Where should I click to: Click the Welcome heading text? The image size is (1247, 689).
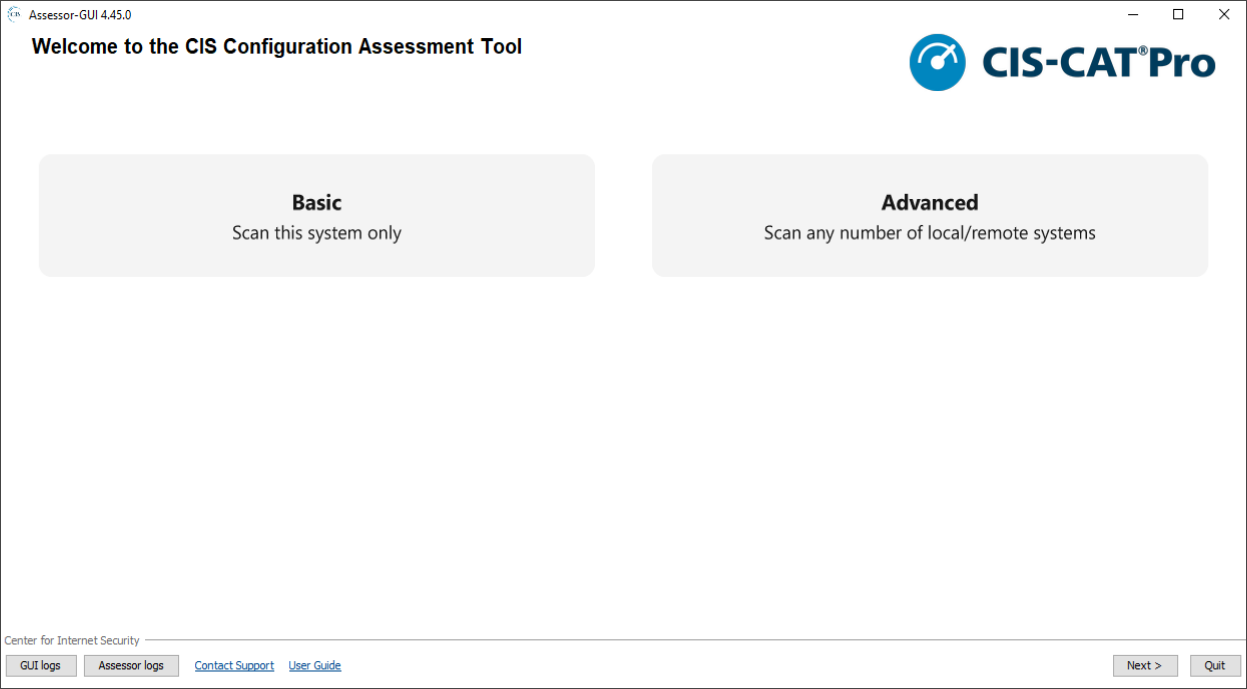click(x=277, y=47)
